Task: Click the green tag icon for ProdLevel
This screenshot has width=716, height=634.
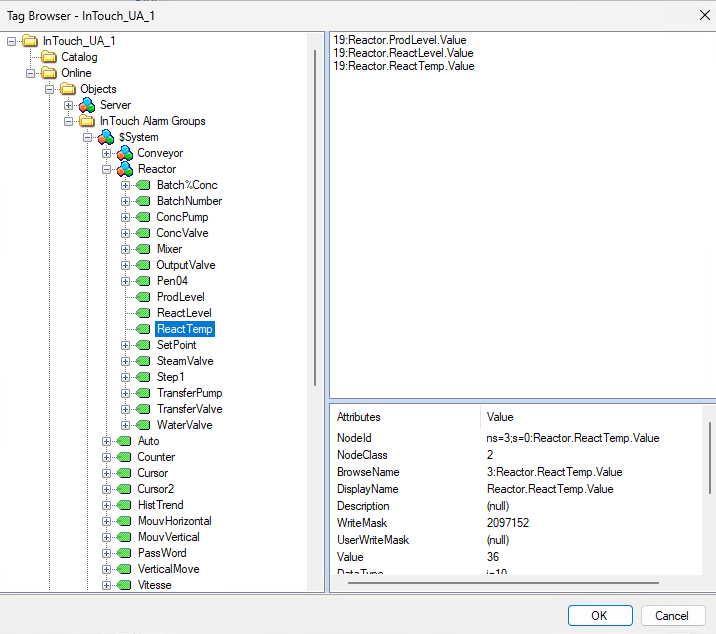Action: point(143,297)
